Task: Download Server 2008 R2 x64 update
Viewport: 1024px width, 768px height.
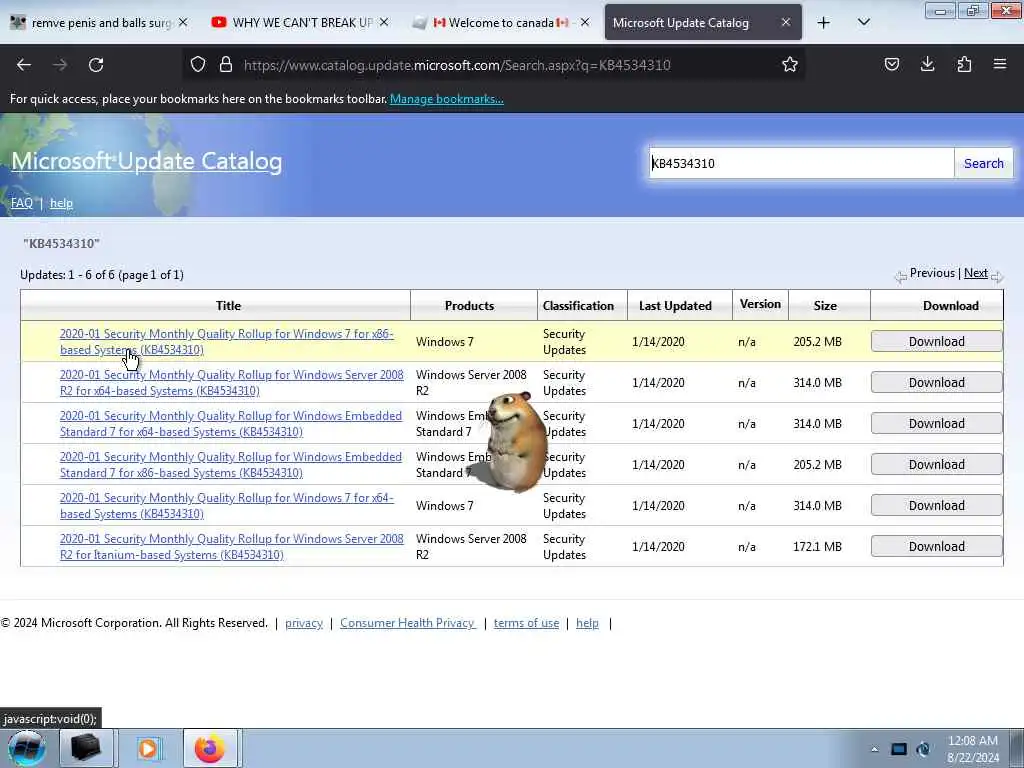Action: 936,383
